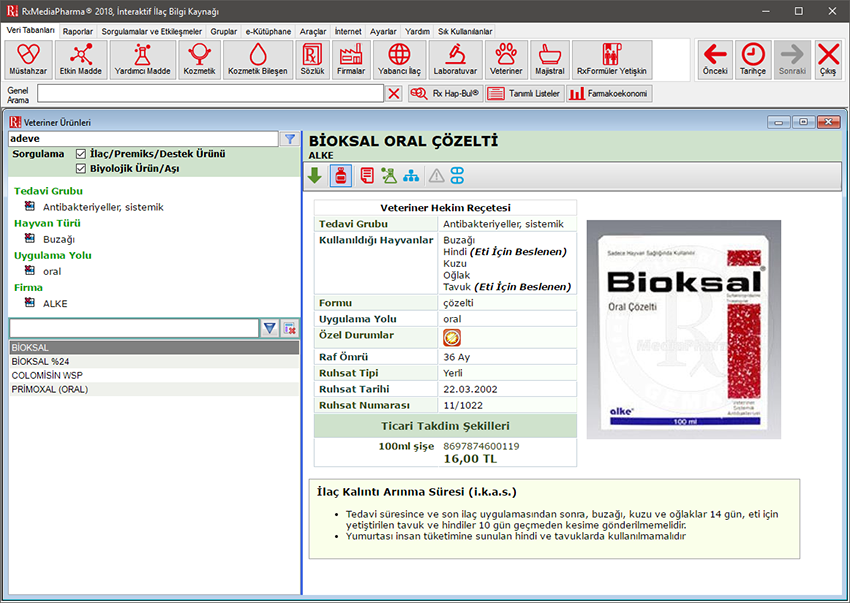Switch to the Raporlar tab
This screenshot has width=850, height=603.
(x=78, y=31)
